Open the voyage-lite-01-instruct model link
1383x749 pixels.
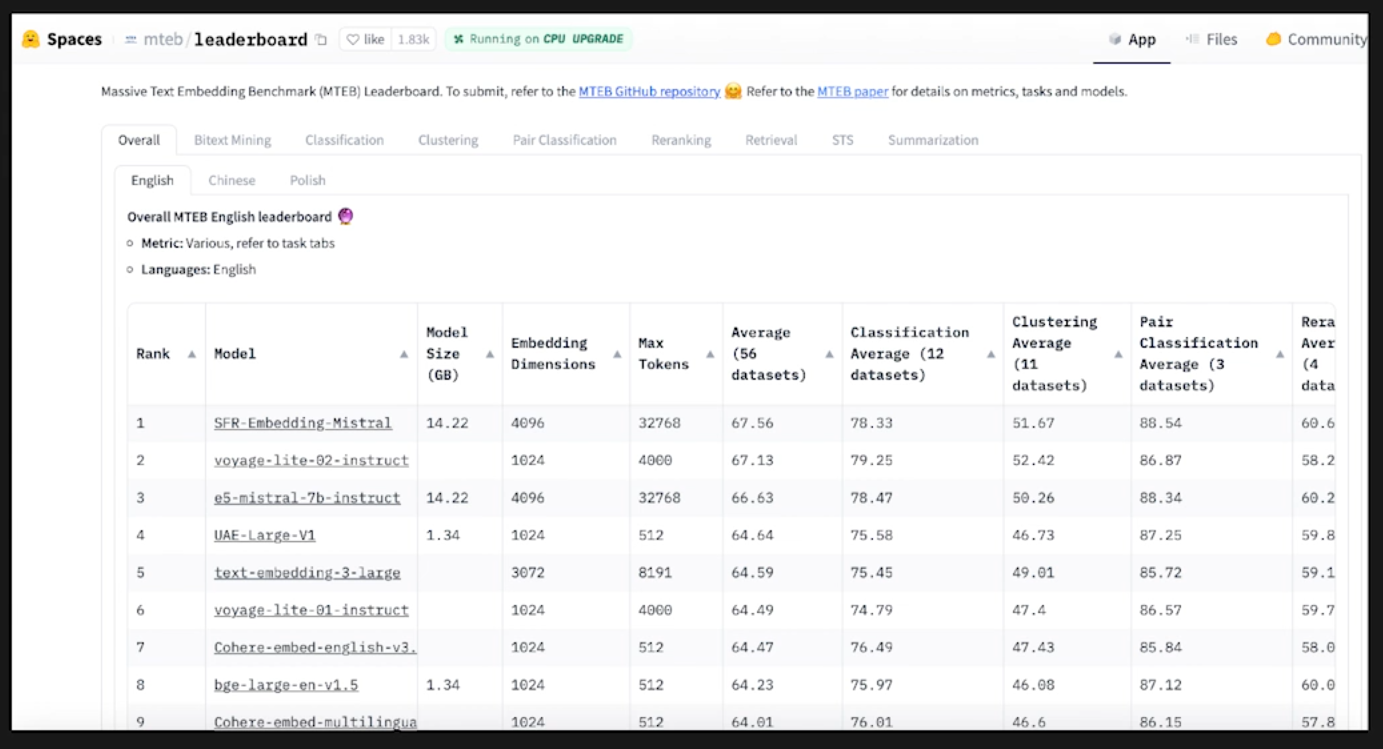[311, 610]
